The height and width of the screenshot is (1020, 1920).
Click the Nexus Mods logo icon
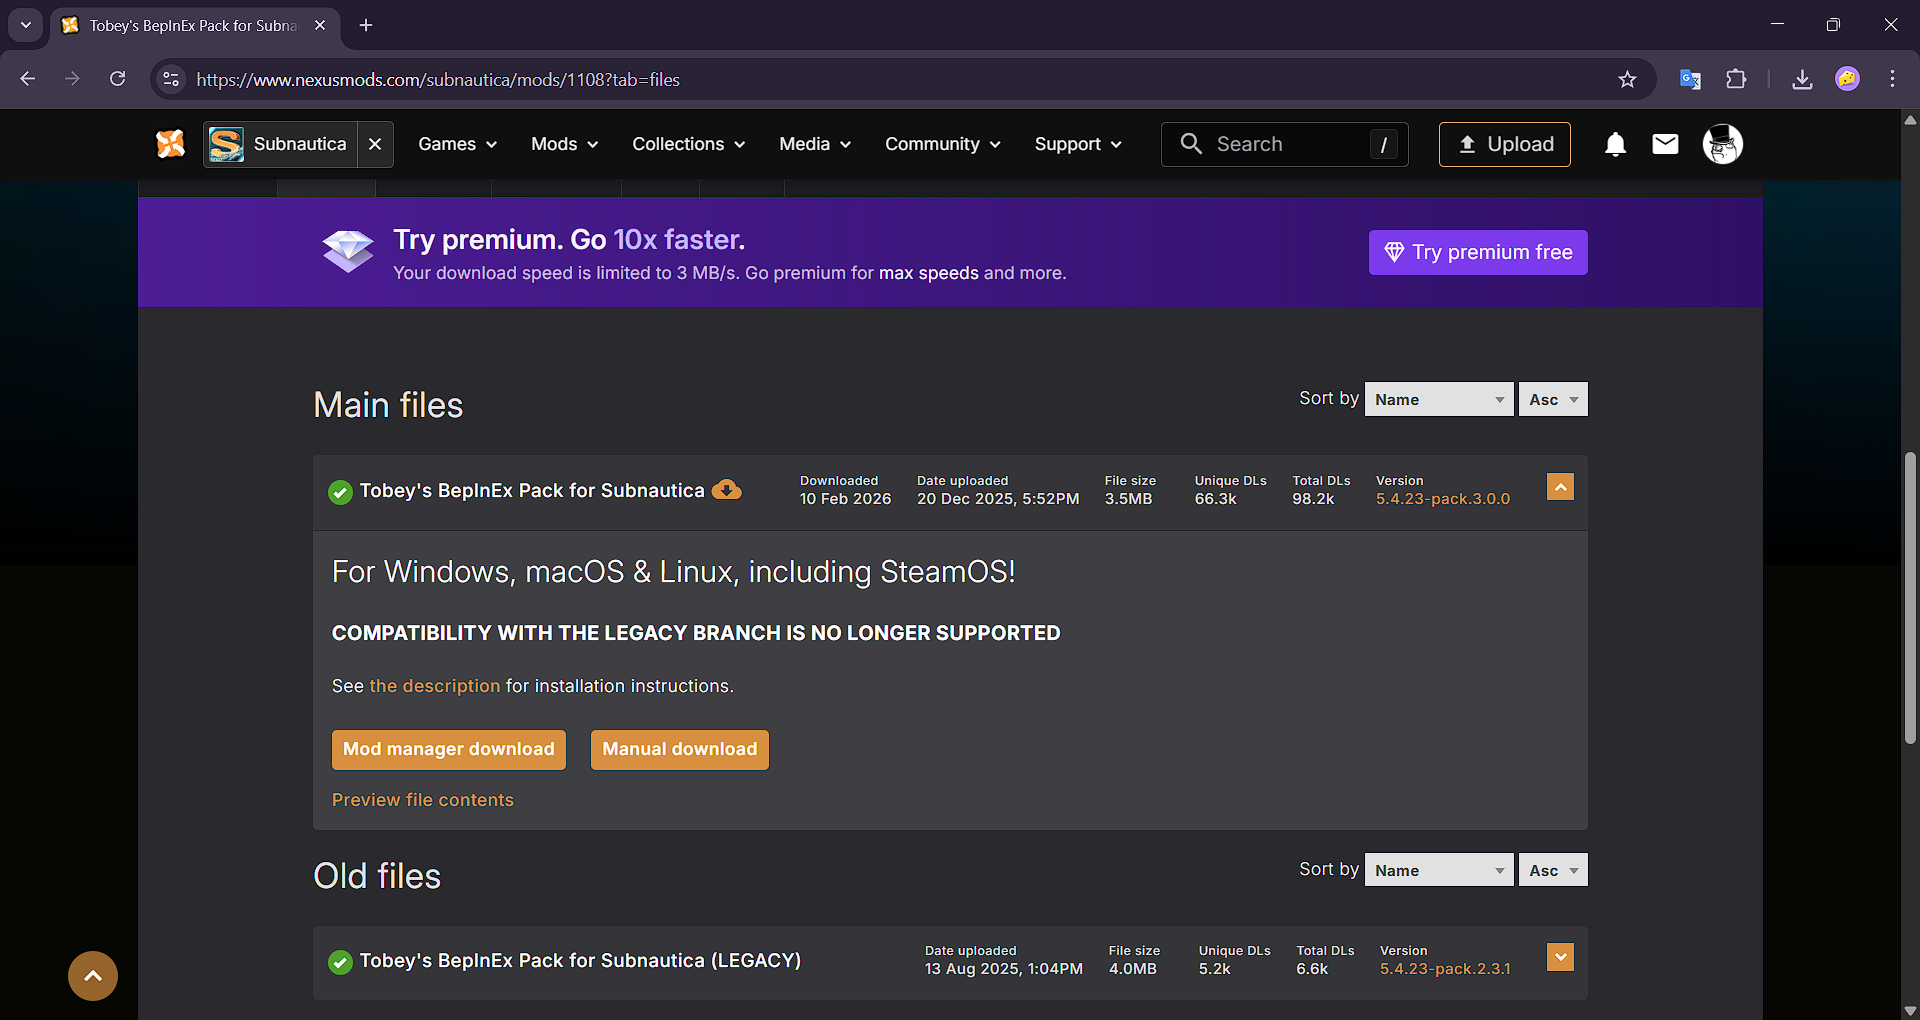point(170,144)
